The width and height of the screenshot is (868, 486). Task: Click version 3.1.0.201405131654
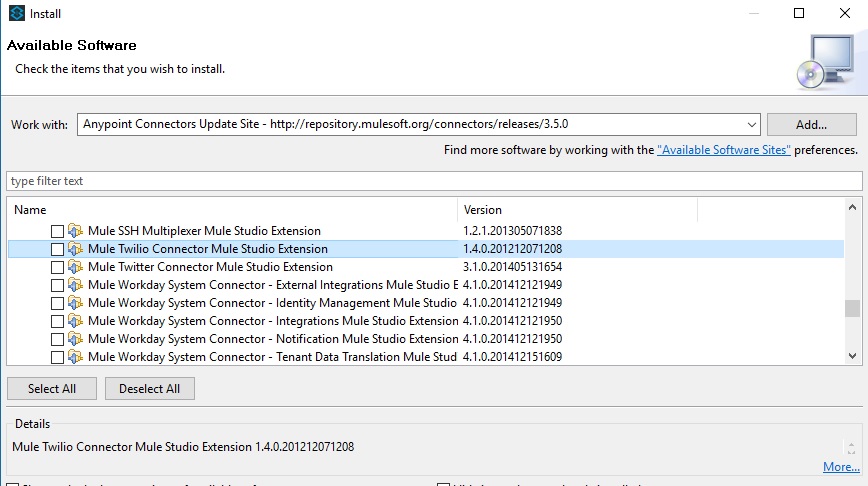click(513, 267)
